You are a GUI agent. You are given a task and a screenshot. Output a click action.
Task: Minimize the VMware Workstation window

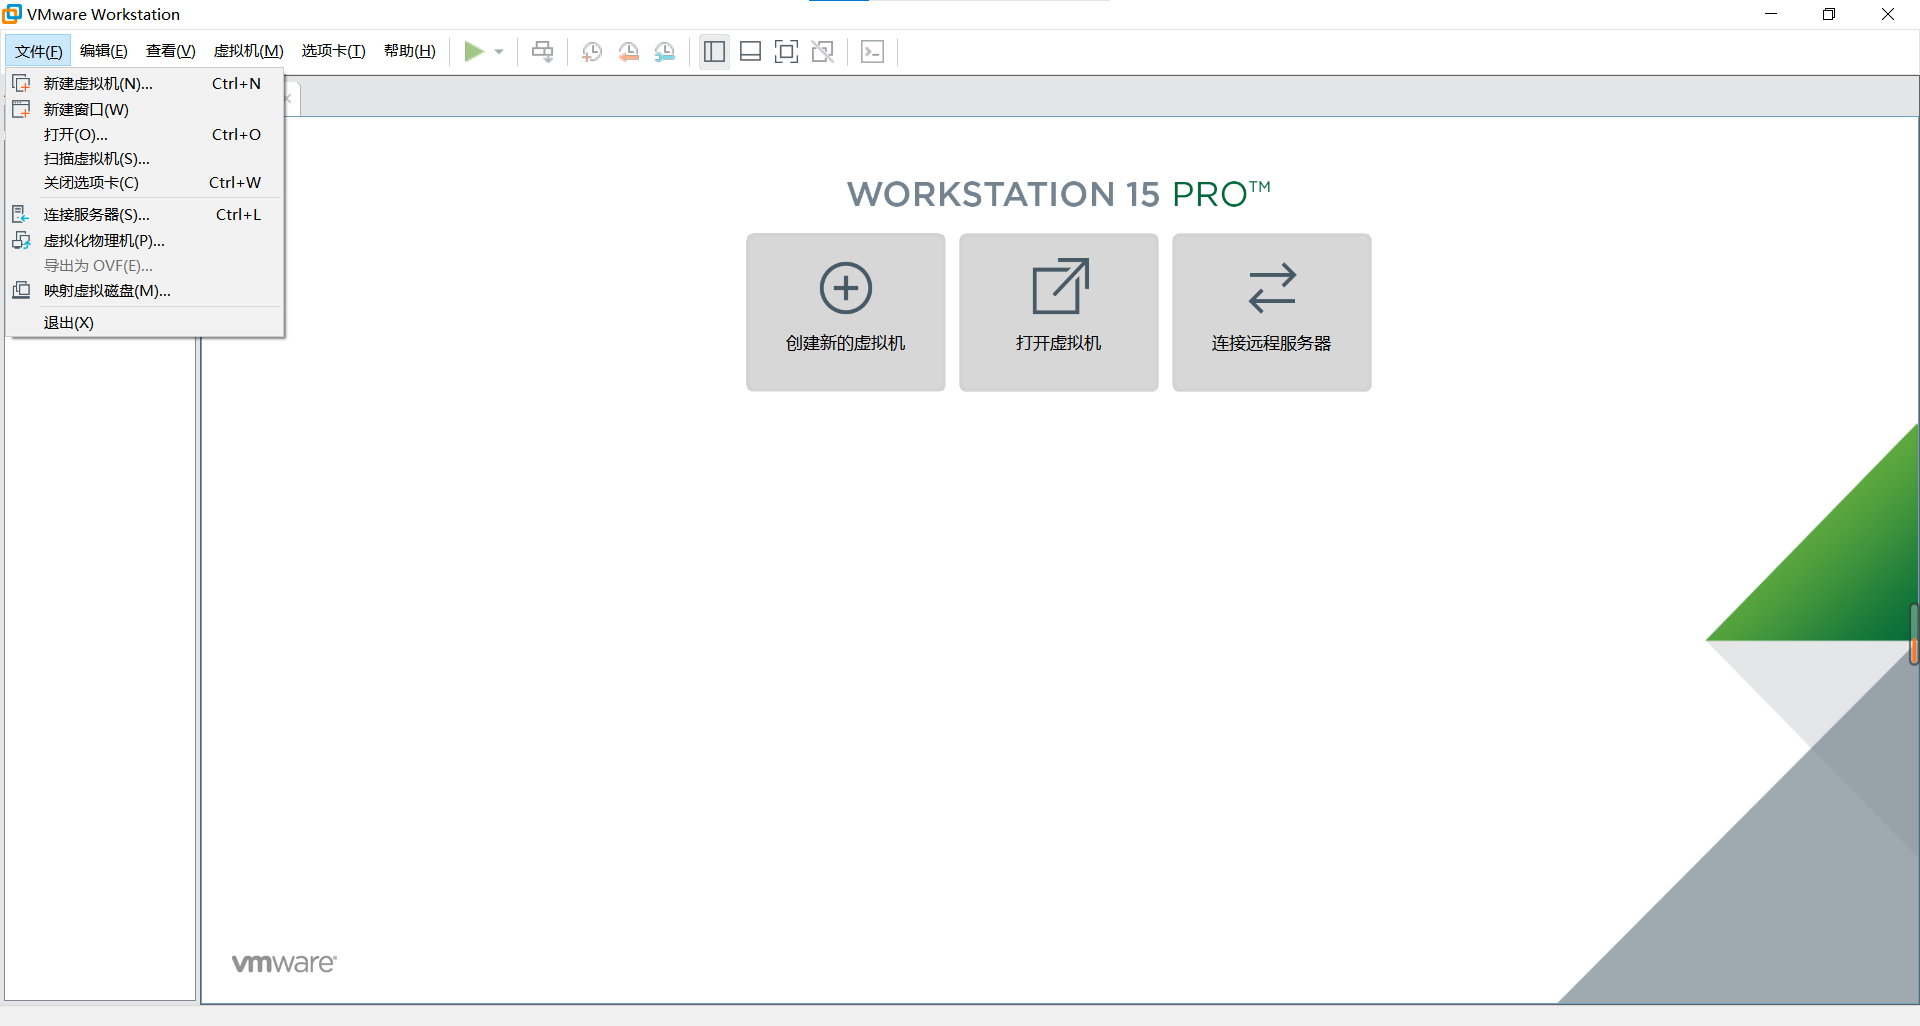(1771, 14)
